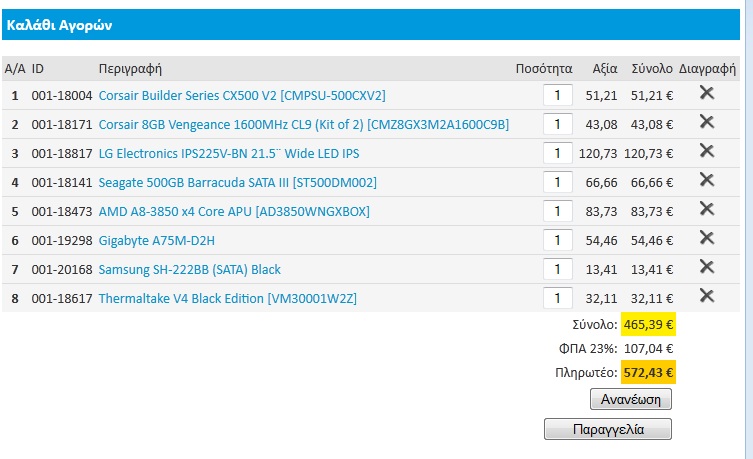The image size is (753, 459).
Task: Click the Σύνολο column header
Action: coord(652,69)
